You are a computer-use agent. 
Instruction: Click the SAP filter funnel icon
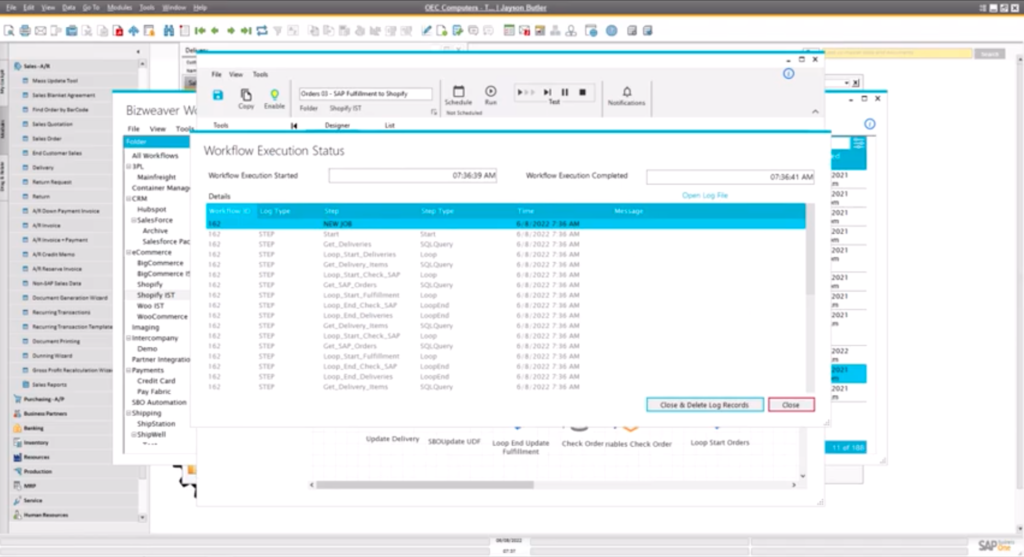coord(278,31)
